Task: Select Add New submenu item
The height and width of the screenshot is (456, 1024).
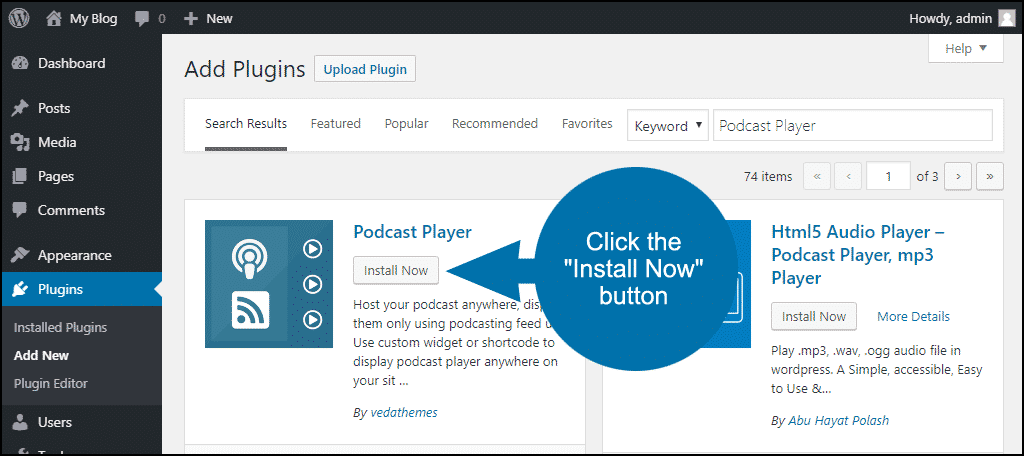Action: pos(41,355)
